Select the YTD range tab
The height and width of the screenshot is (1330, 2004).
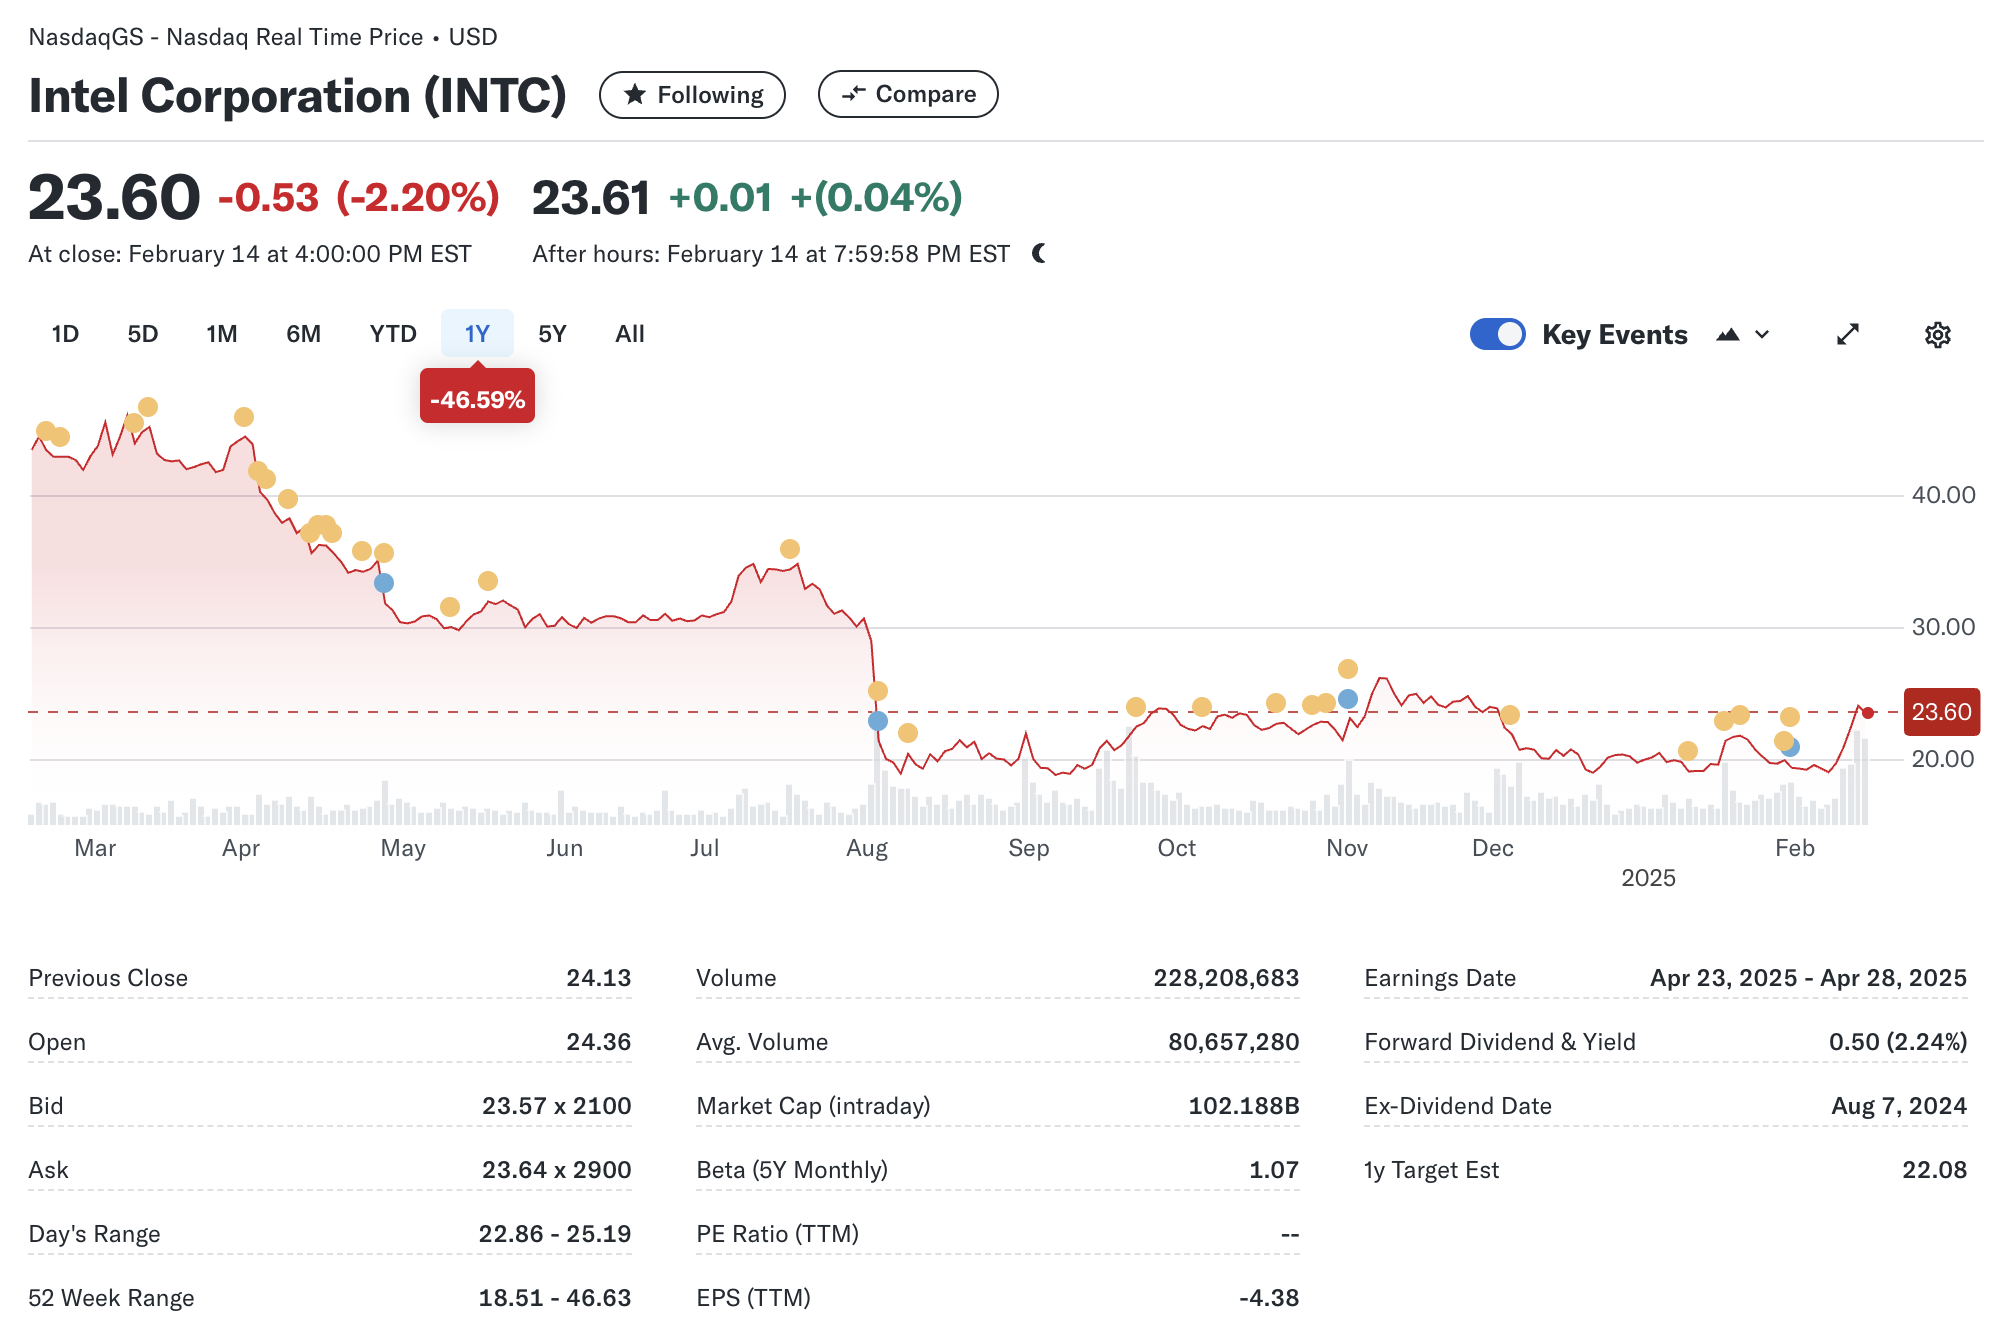point(392,334)
